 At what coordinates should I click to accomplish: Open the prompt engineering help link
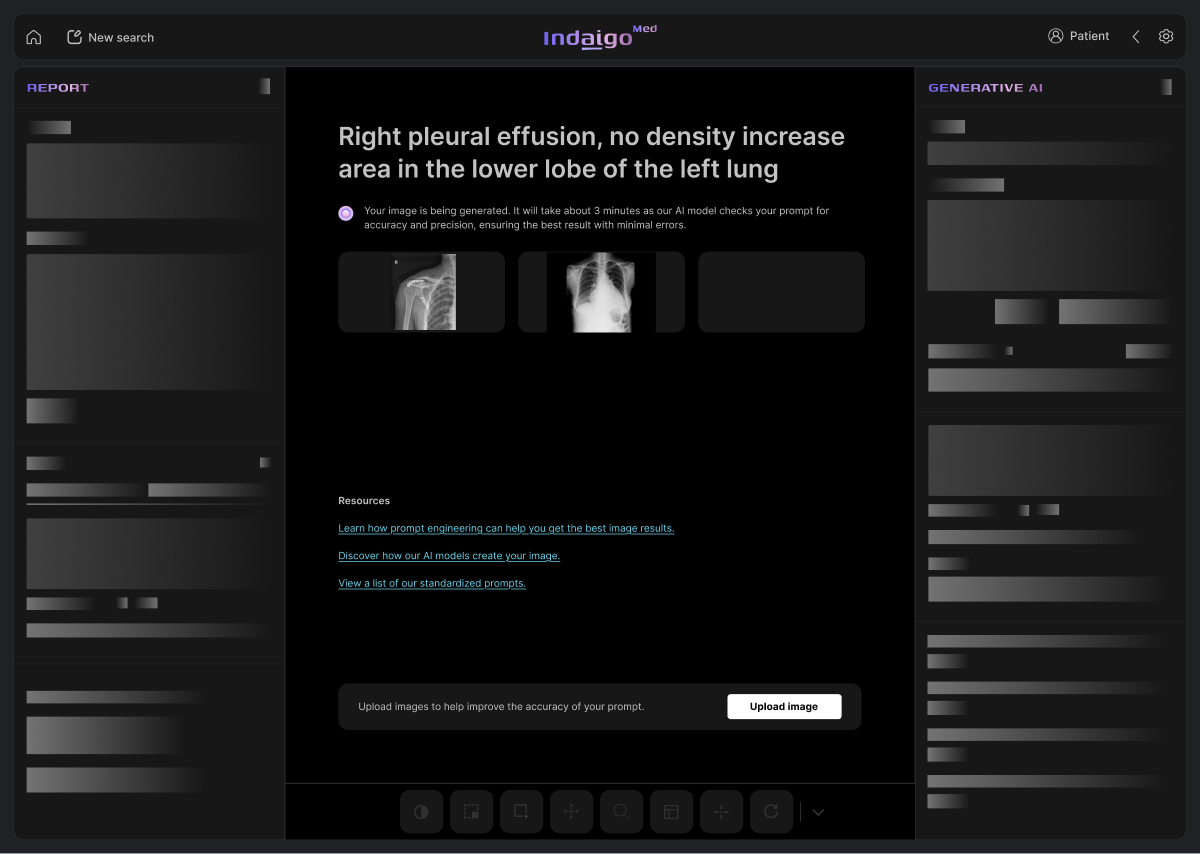point(506,528)
